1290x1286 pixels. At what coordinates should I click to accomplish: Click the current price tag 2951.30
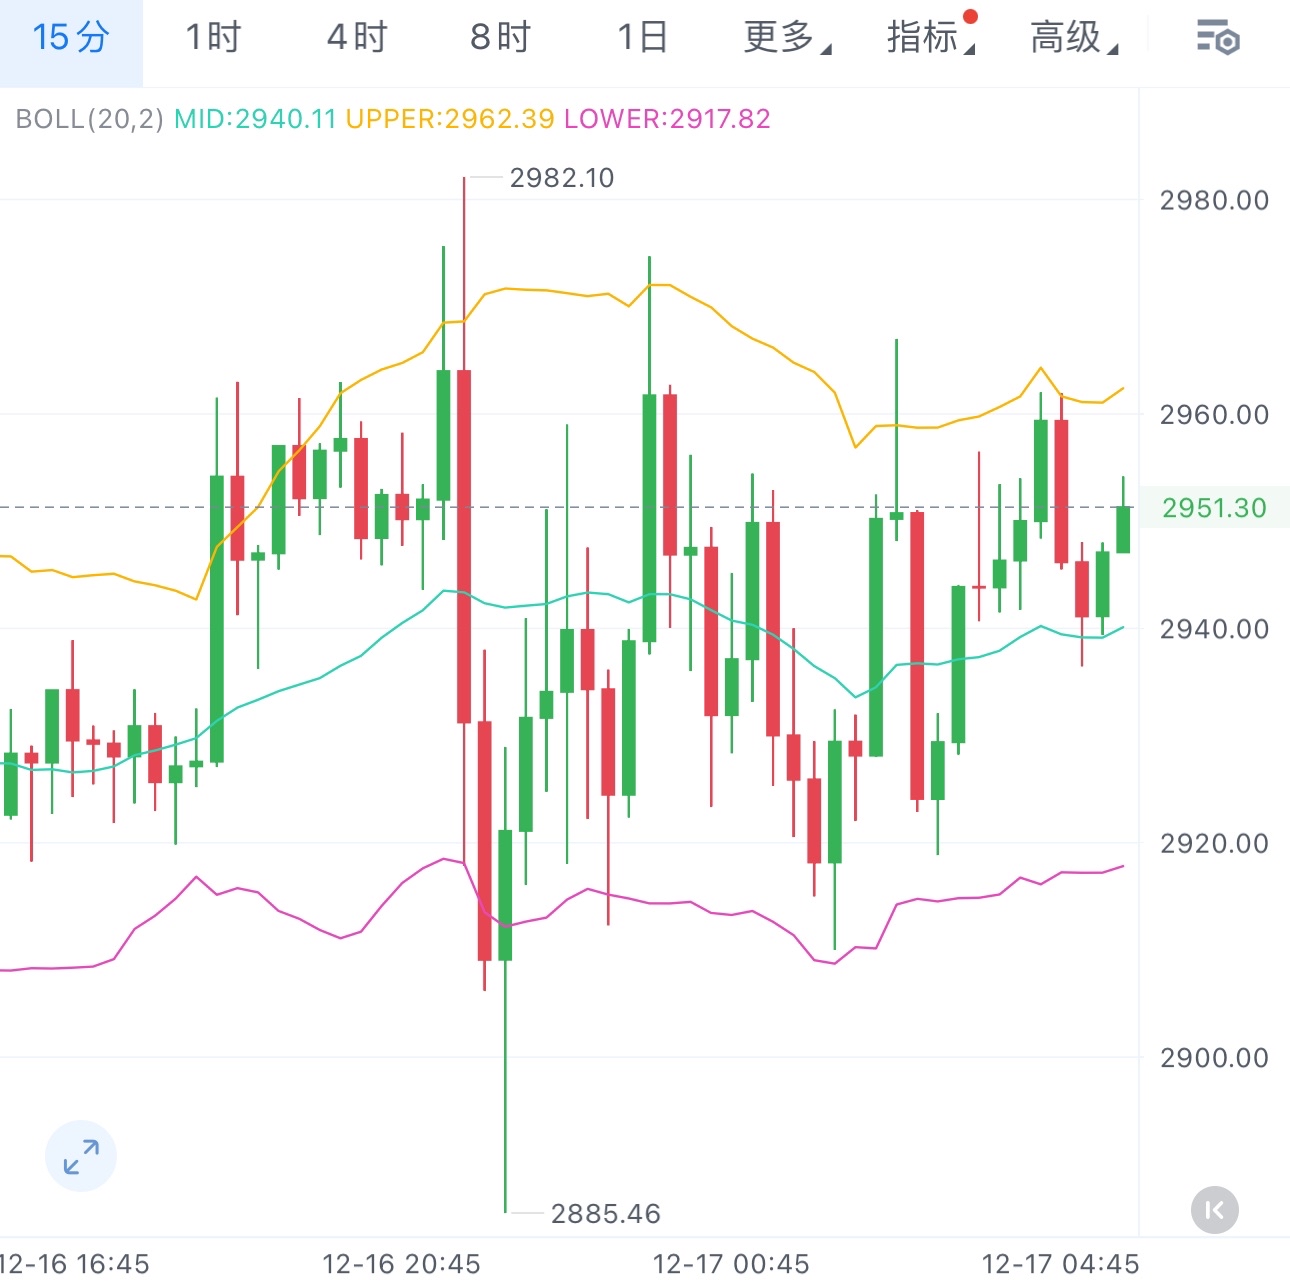click(1214, 508)
